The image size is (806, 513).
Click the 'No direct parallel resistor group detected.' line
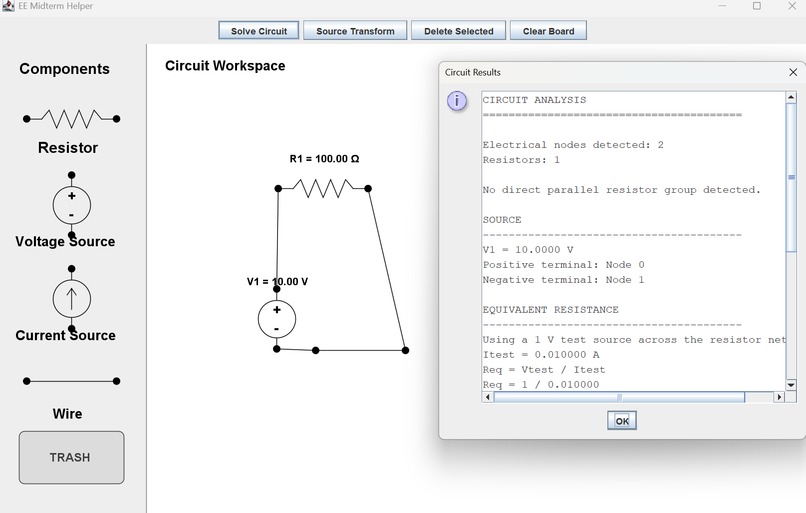tap(621, 190)
